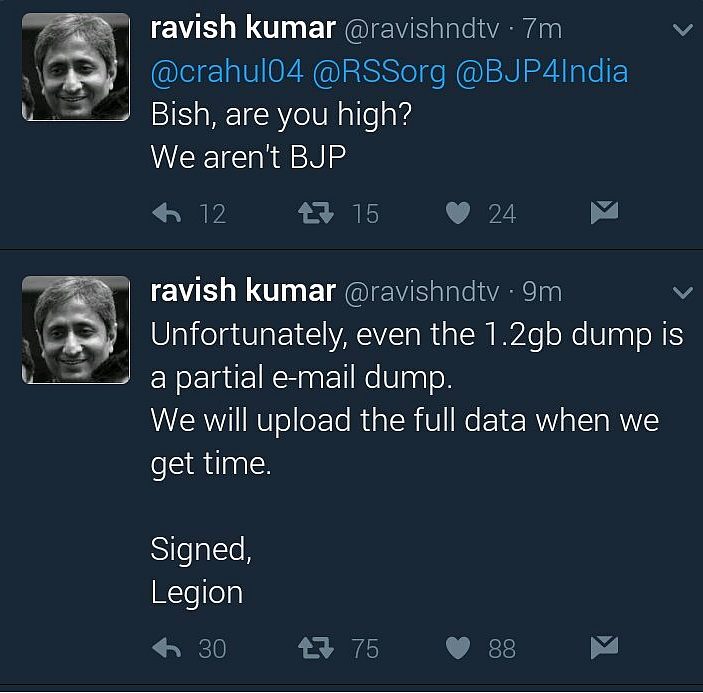This screenshot has height=693, width=703.
Task: View profile photo on the first tweet
Action: 76,67
